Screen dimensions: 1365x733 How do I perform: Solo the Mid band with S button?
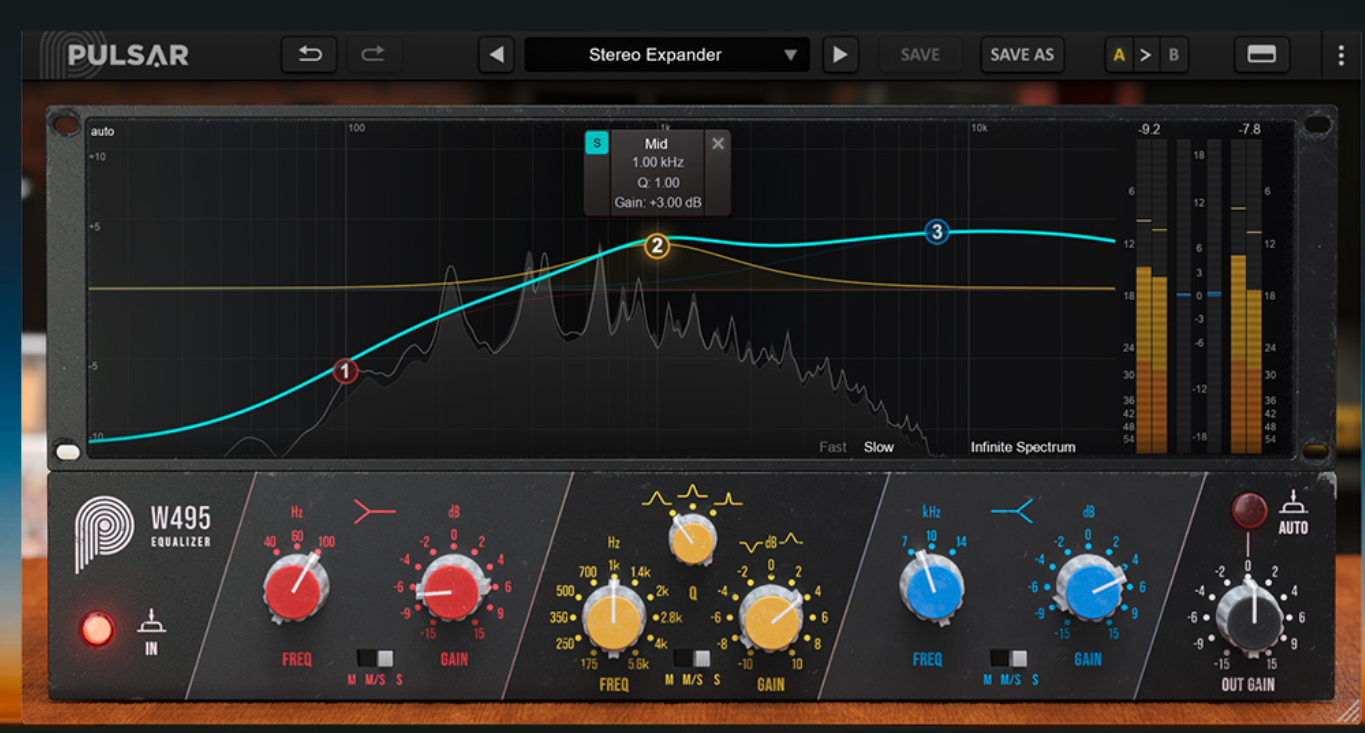point(597,143)
